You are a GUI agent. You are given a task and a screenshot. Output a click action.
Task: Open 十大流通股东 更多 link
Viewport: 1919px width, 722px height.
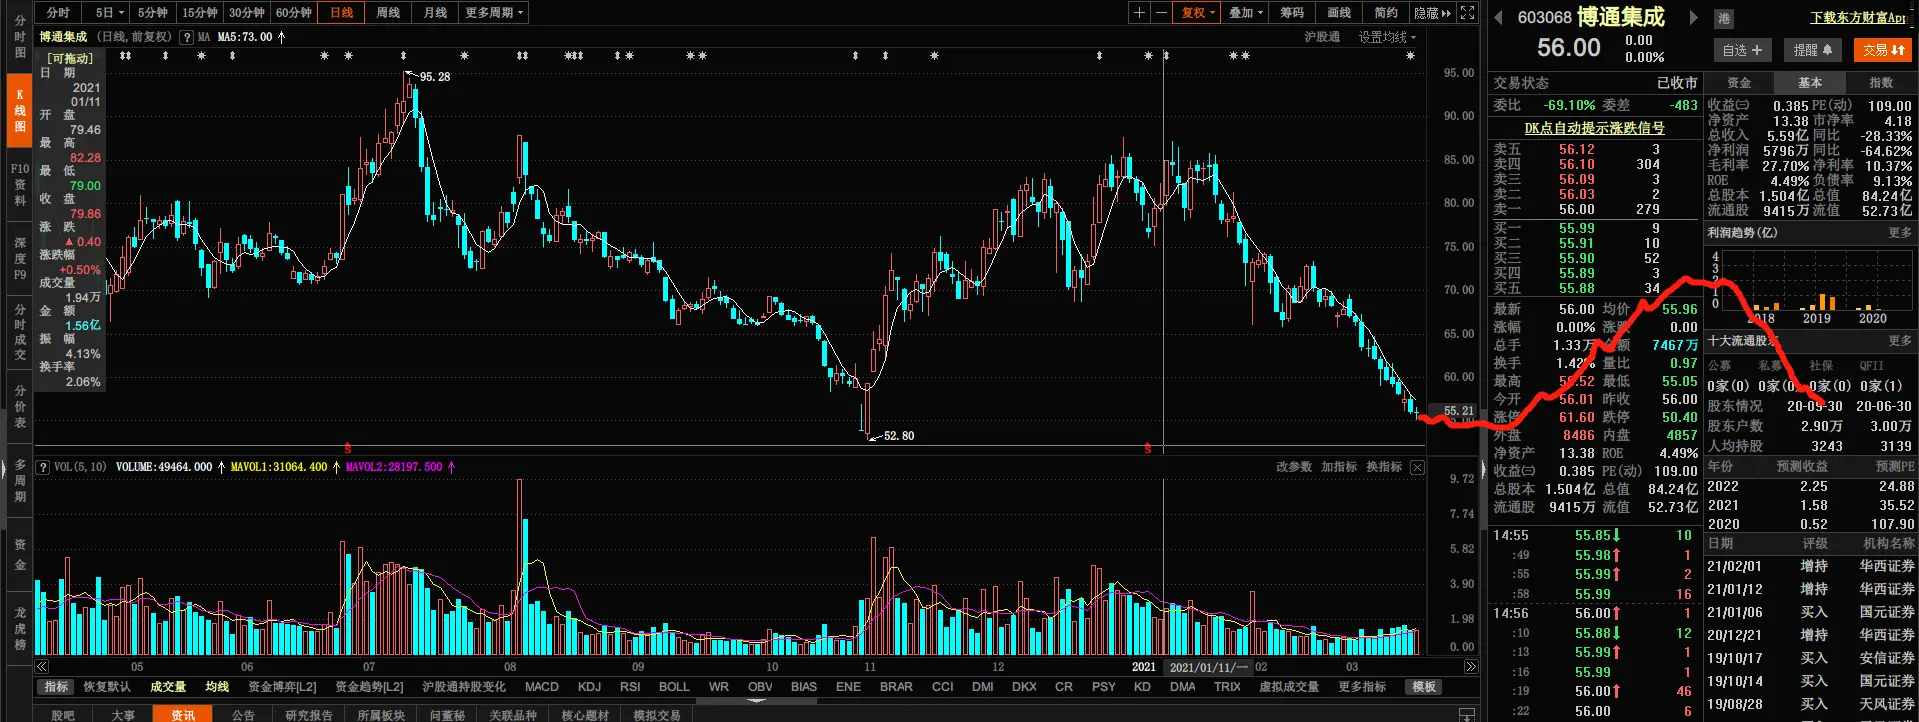point(1900,340)
